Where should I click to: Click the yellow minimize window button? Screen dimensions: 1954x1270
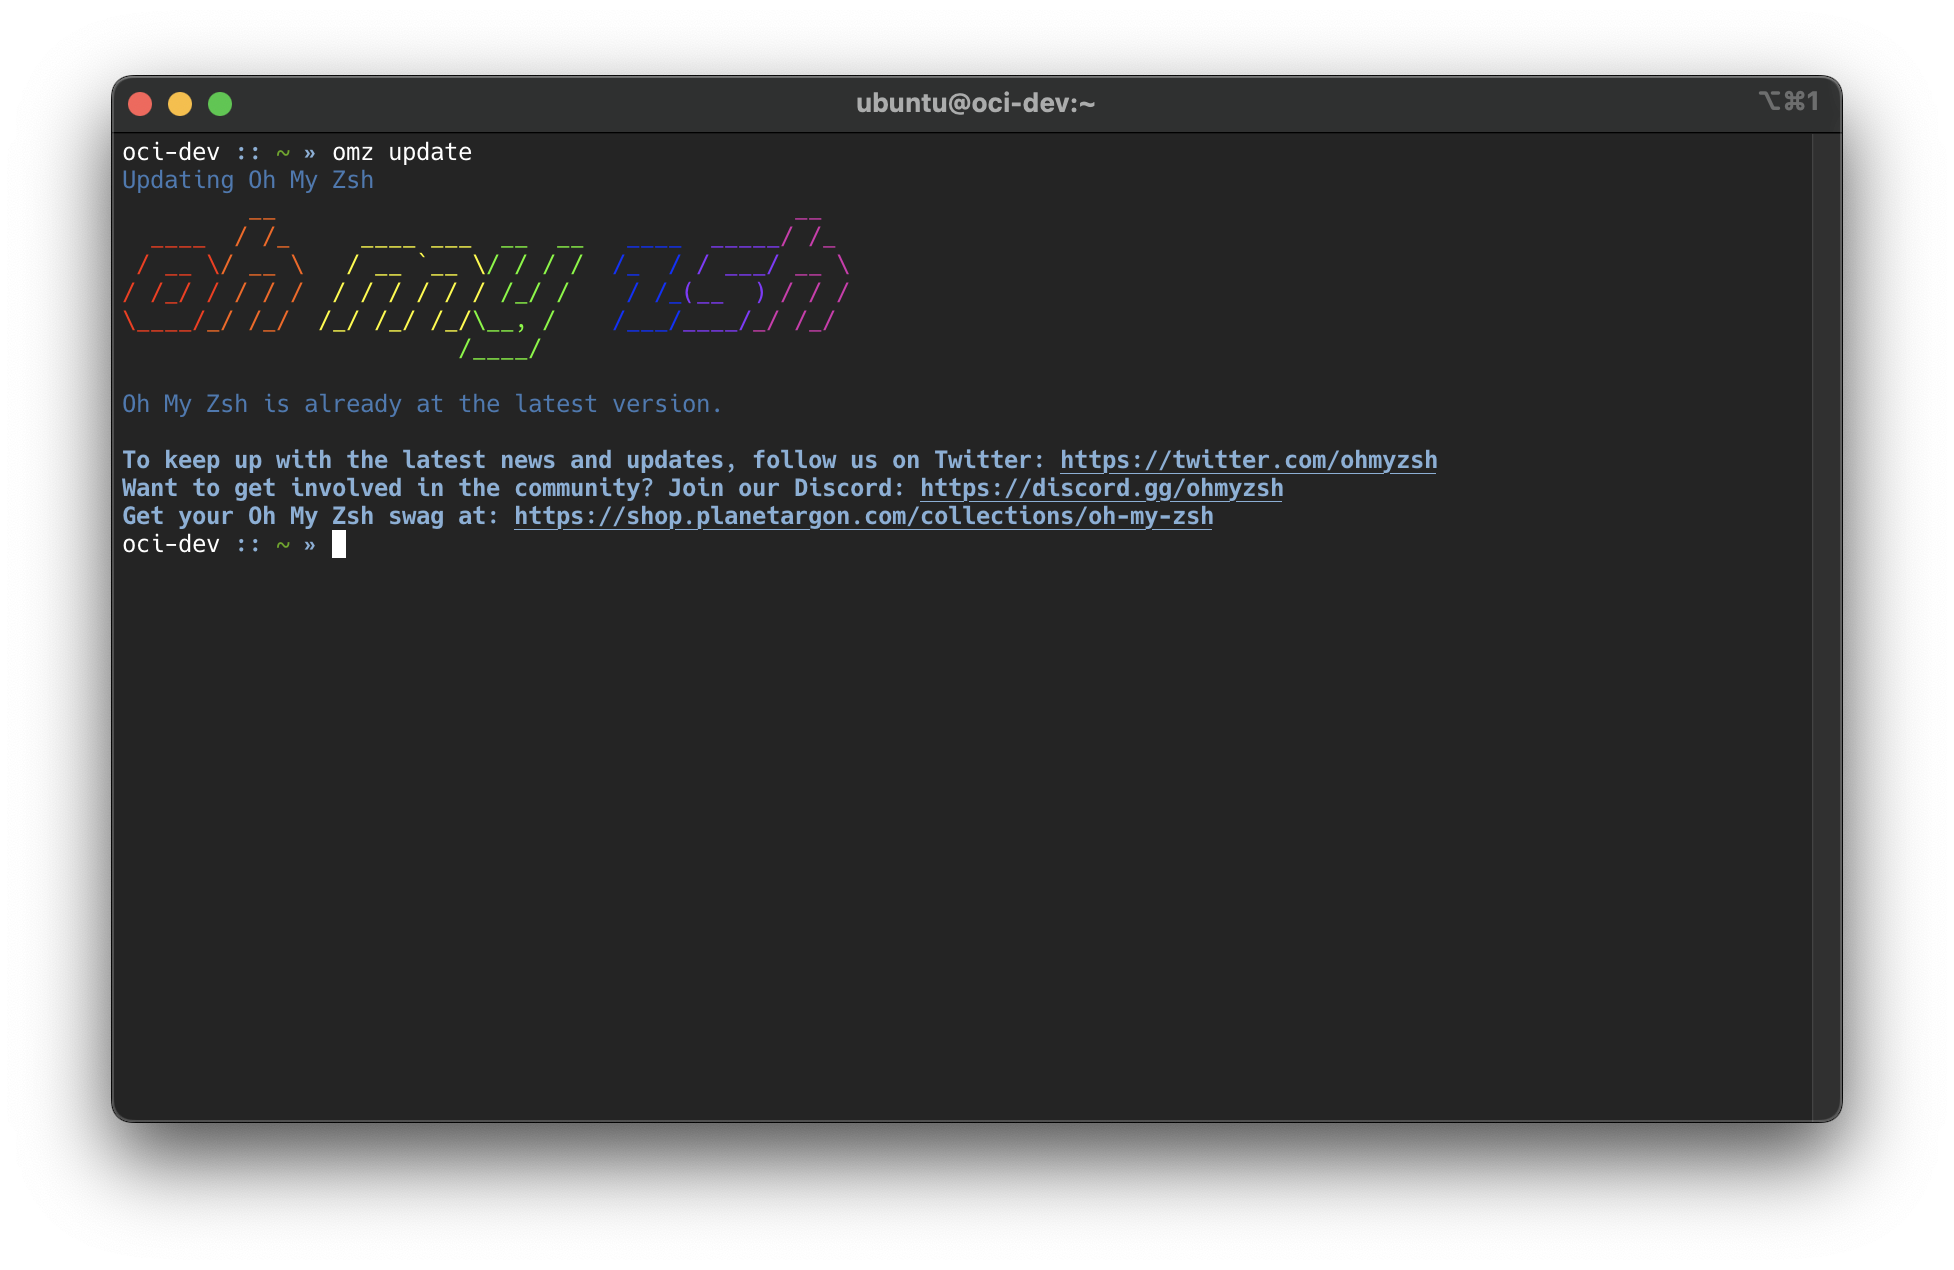click(180, 104)
